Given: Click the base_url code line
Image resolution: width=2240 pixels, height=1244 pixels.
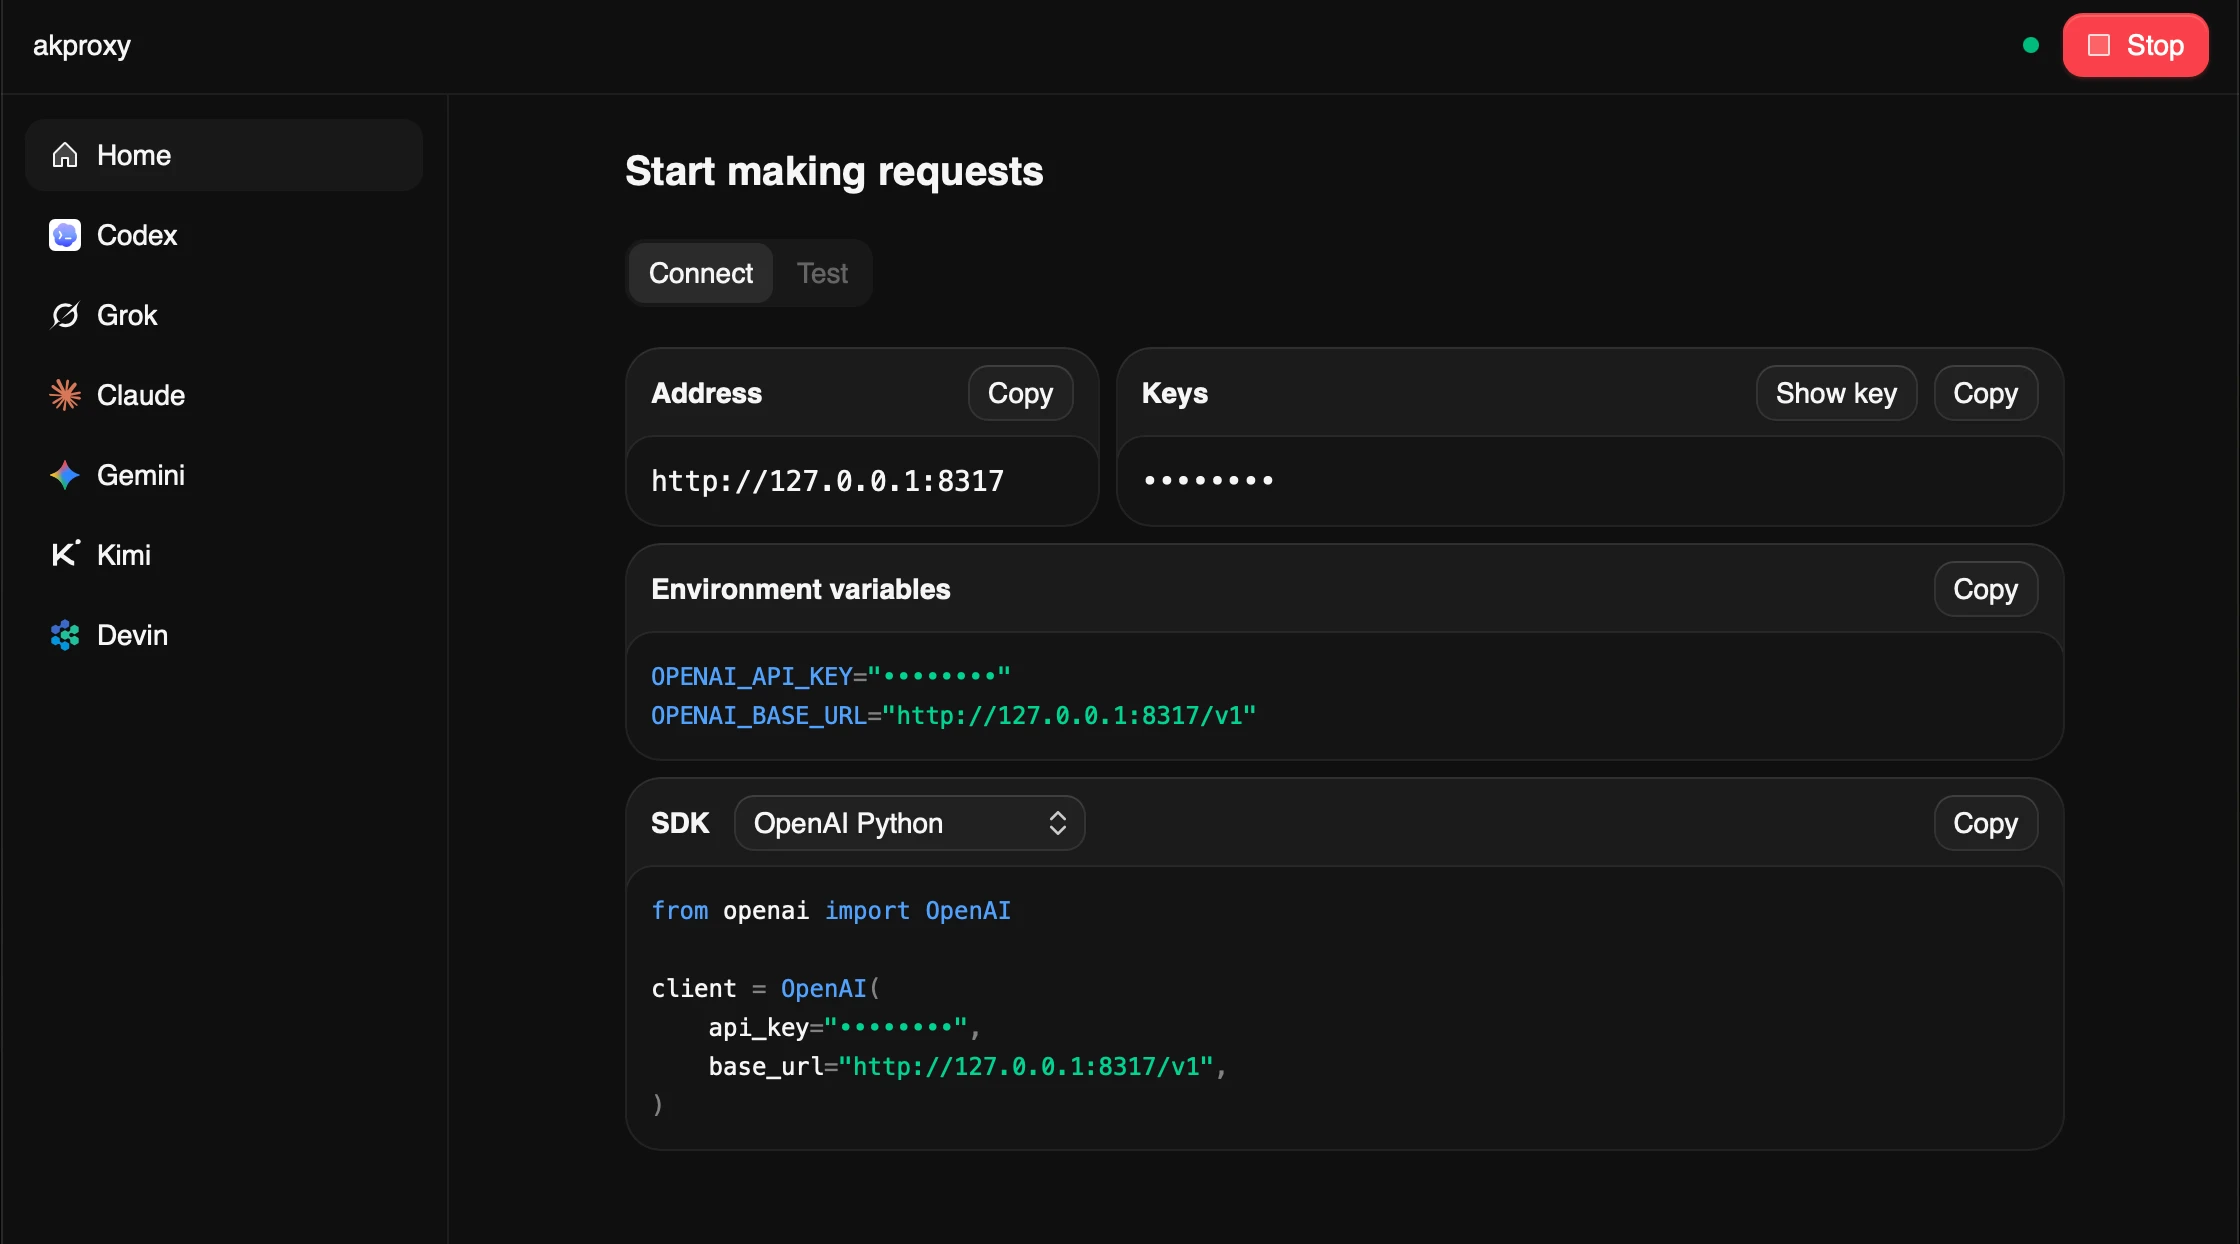Looking at the screenshot, I should pyautogui.click(x=967, y=1066).
